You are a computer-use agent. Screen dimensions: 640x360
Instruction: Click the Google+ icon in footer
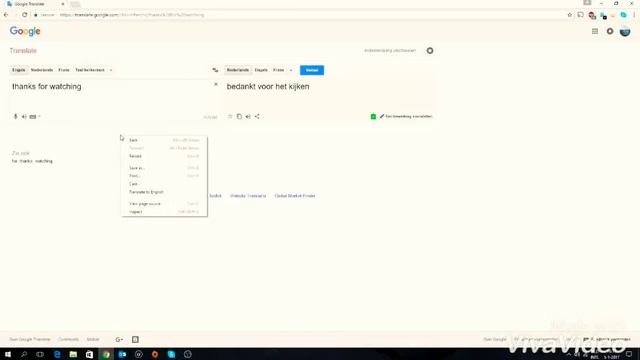click(x=119, y=340)
